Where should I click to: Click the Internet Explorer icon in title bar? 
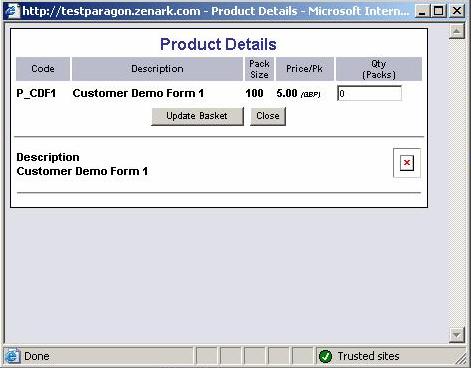tap(12, 11)
